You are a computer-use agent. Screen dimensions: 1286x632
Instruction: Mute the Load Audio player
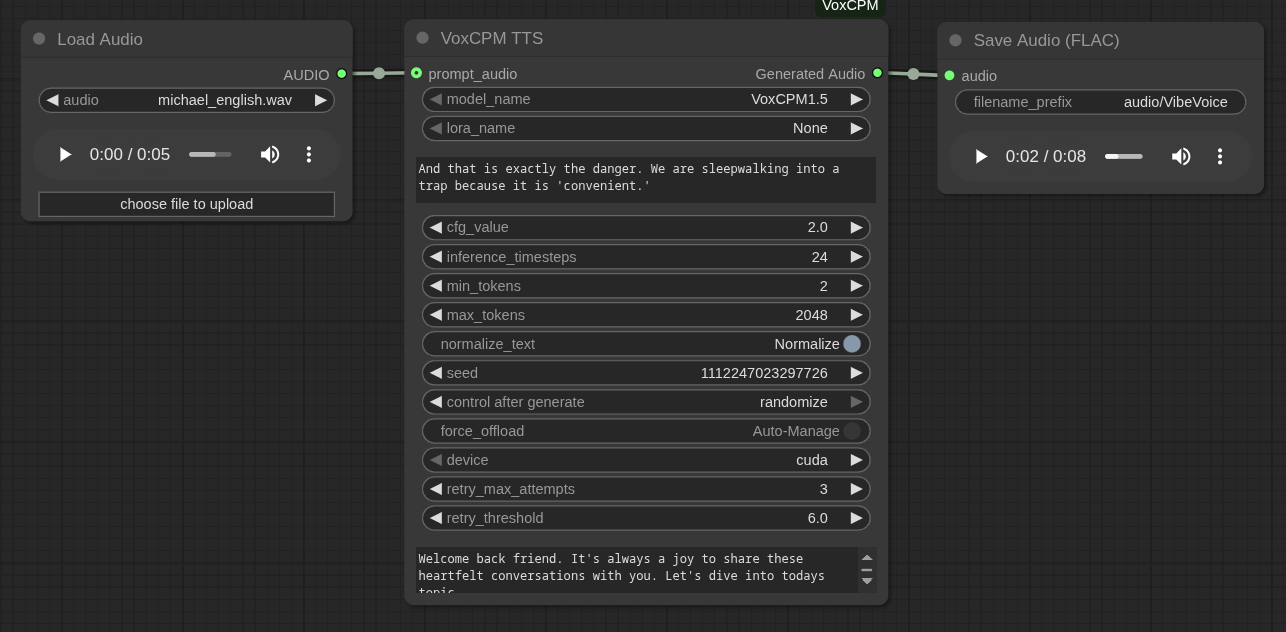[270, 154]
